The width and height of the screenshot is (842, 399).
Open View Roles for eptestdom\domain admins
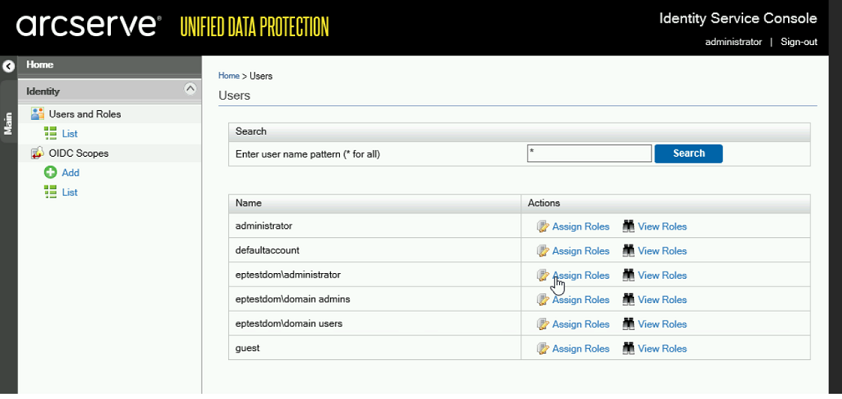pyautogui.click(x=662, y=300)
